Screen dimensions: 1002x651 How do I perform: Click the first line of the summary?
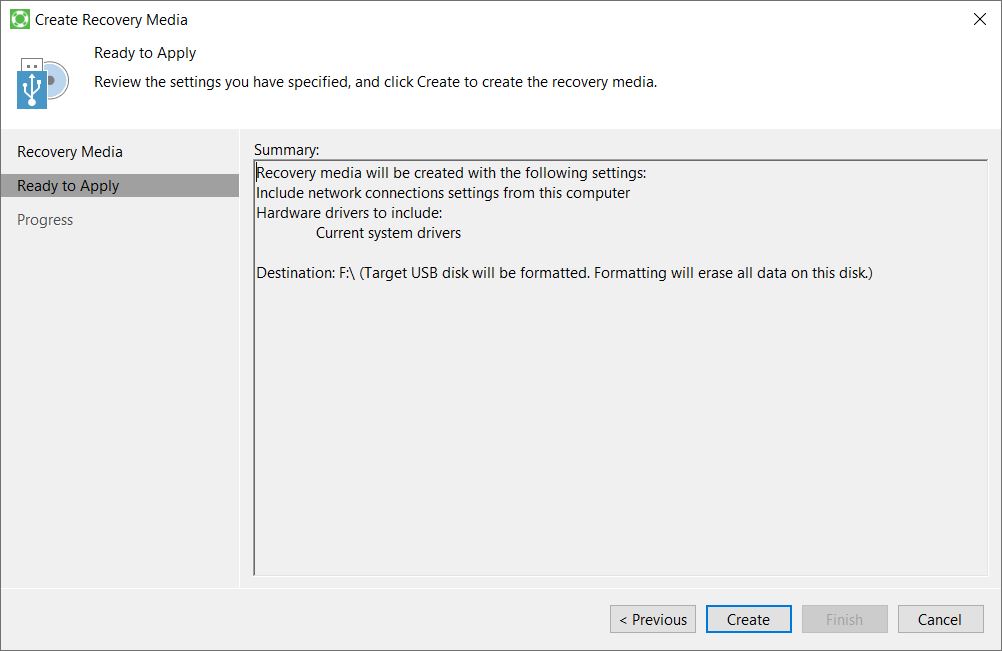(451, 173)
